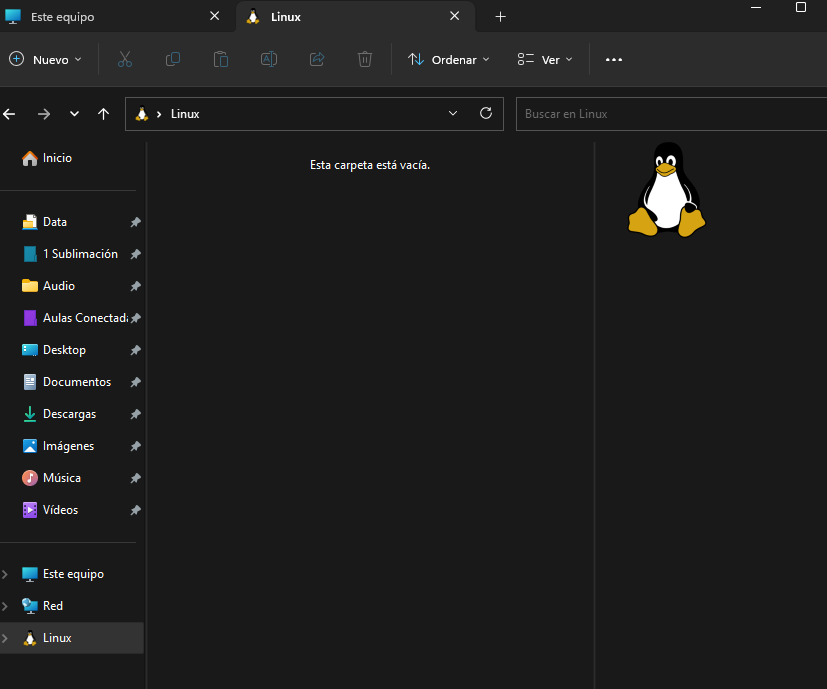Open the Ver view dropdown
This screenshot has height=689, width=827.
click(545, 60)
